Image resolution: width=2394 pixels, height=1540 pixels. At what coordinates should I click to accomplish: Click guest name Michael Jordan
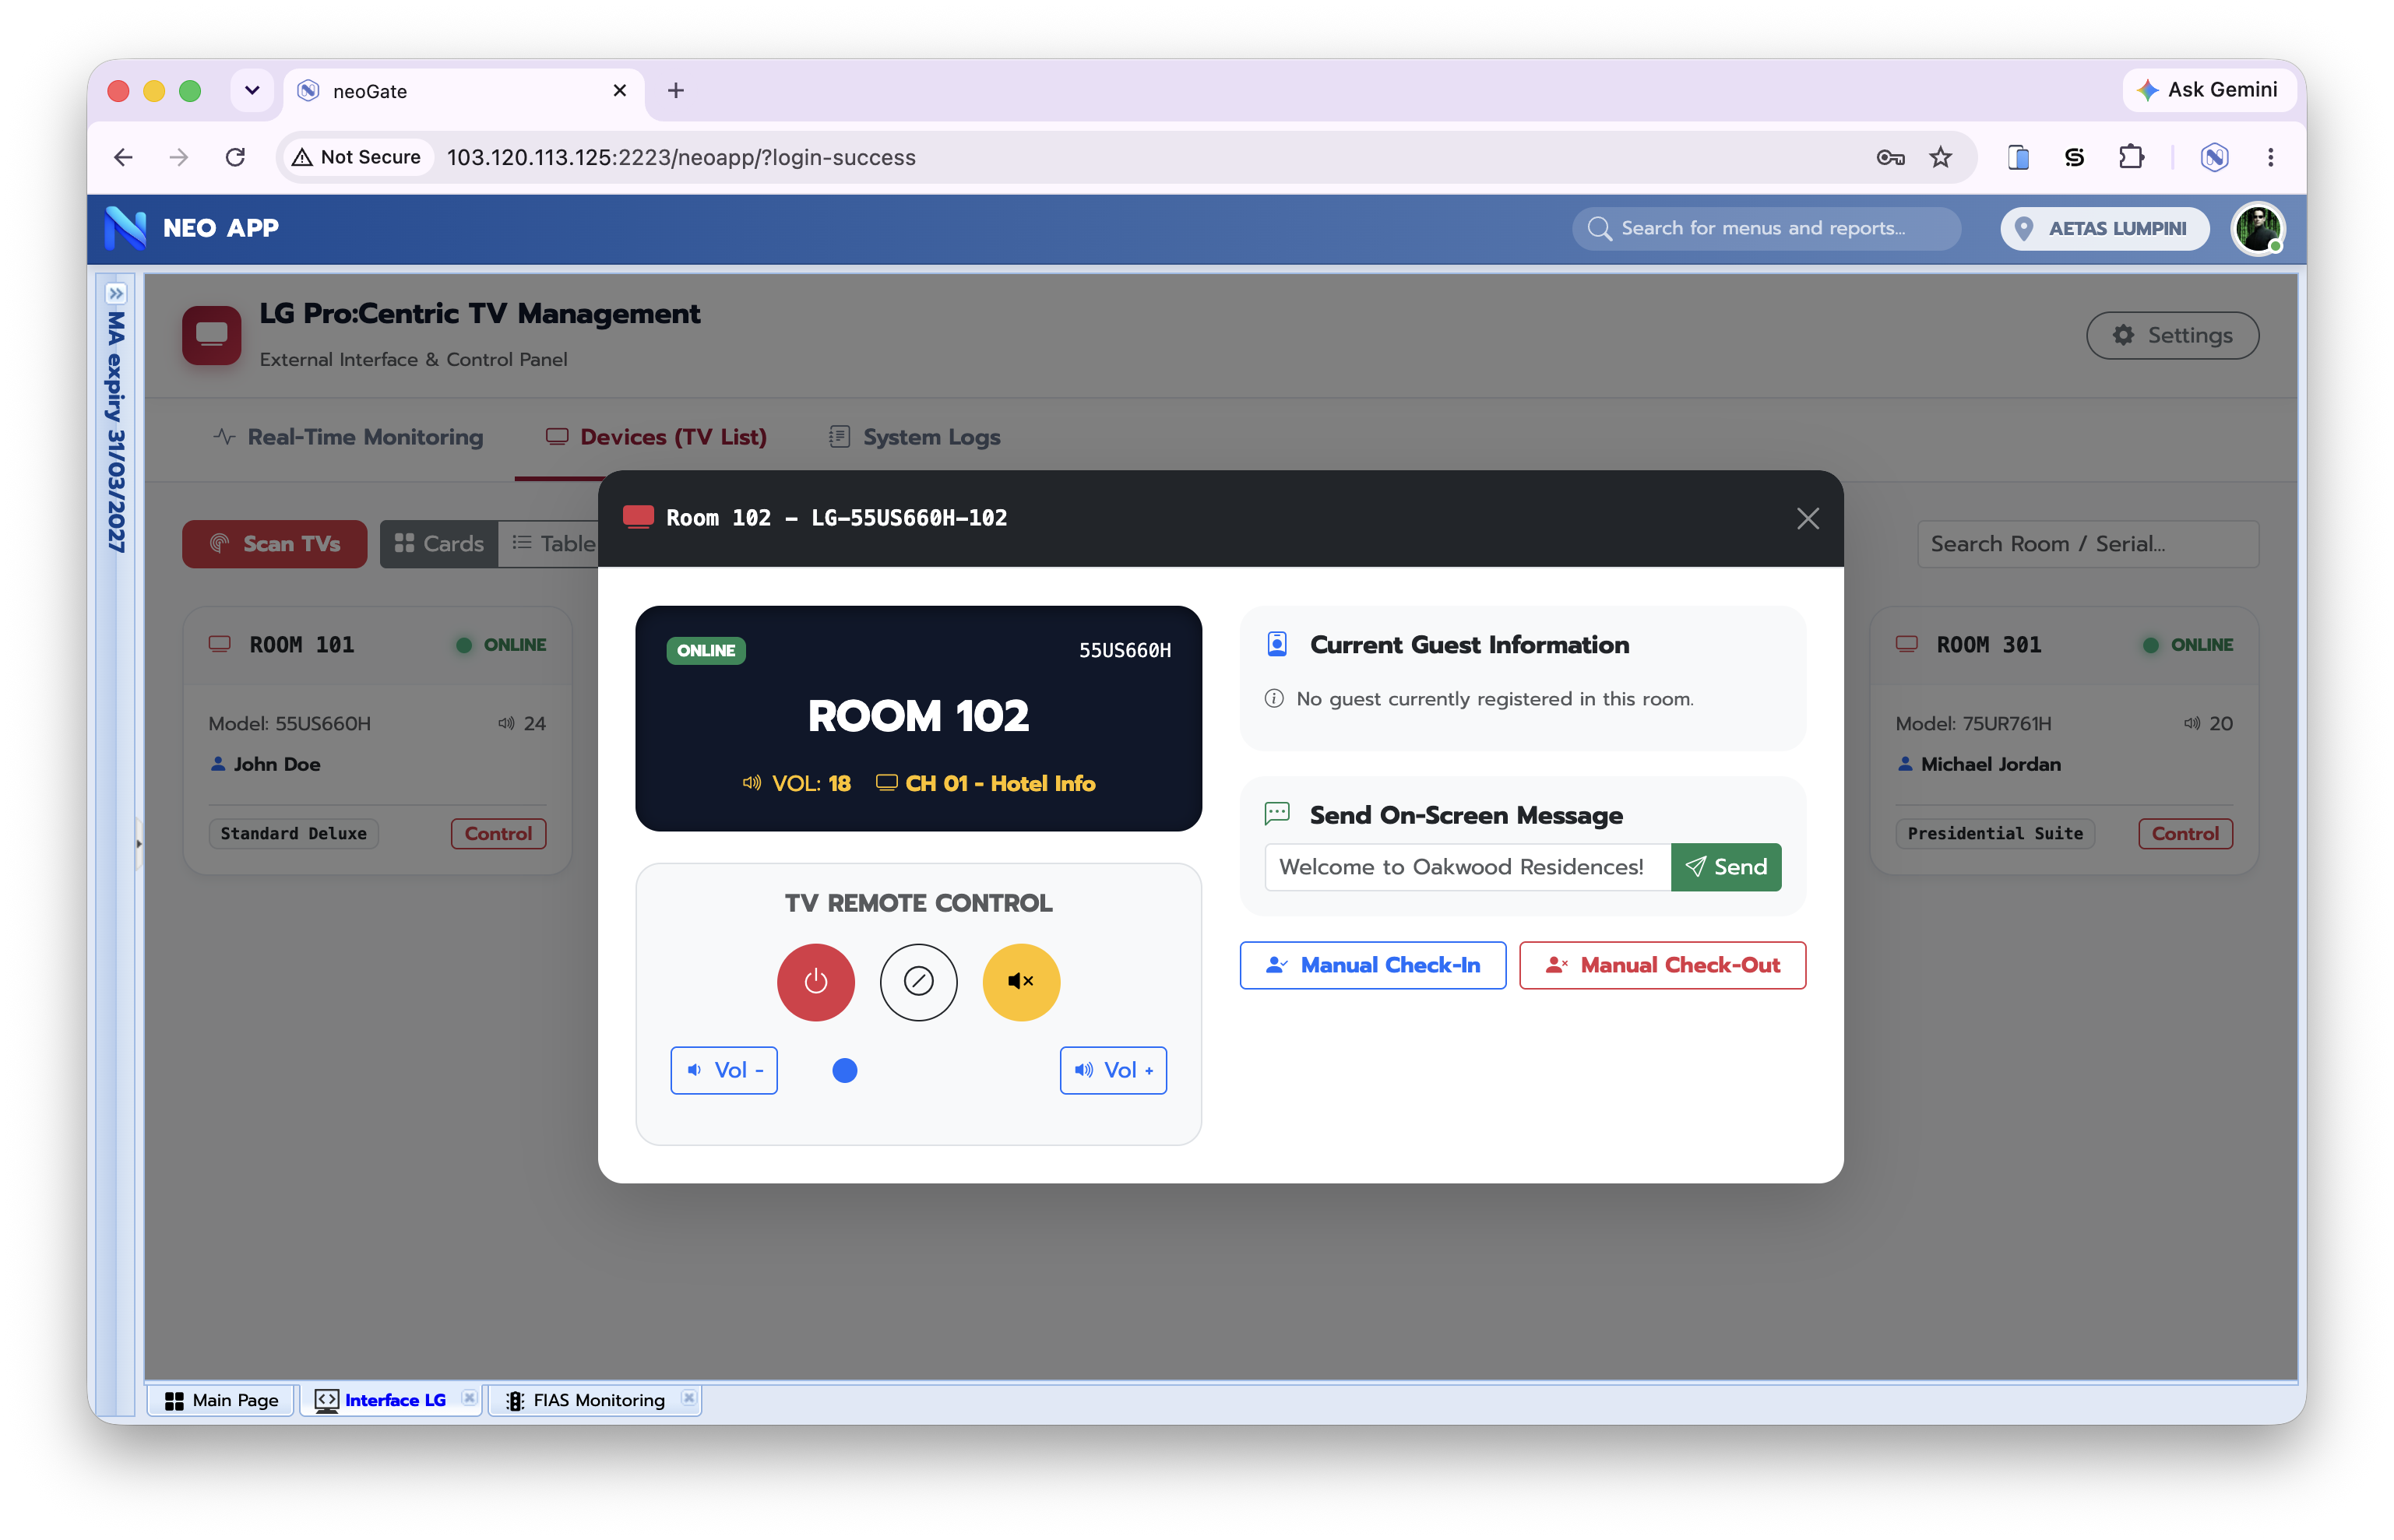[x=1990, y=764]
